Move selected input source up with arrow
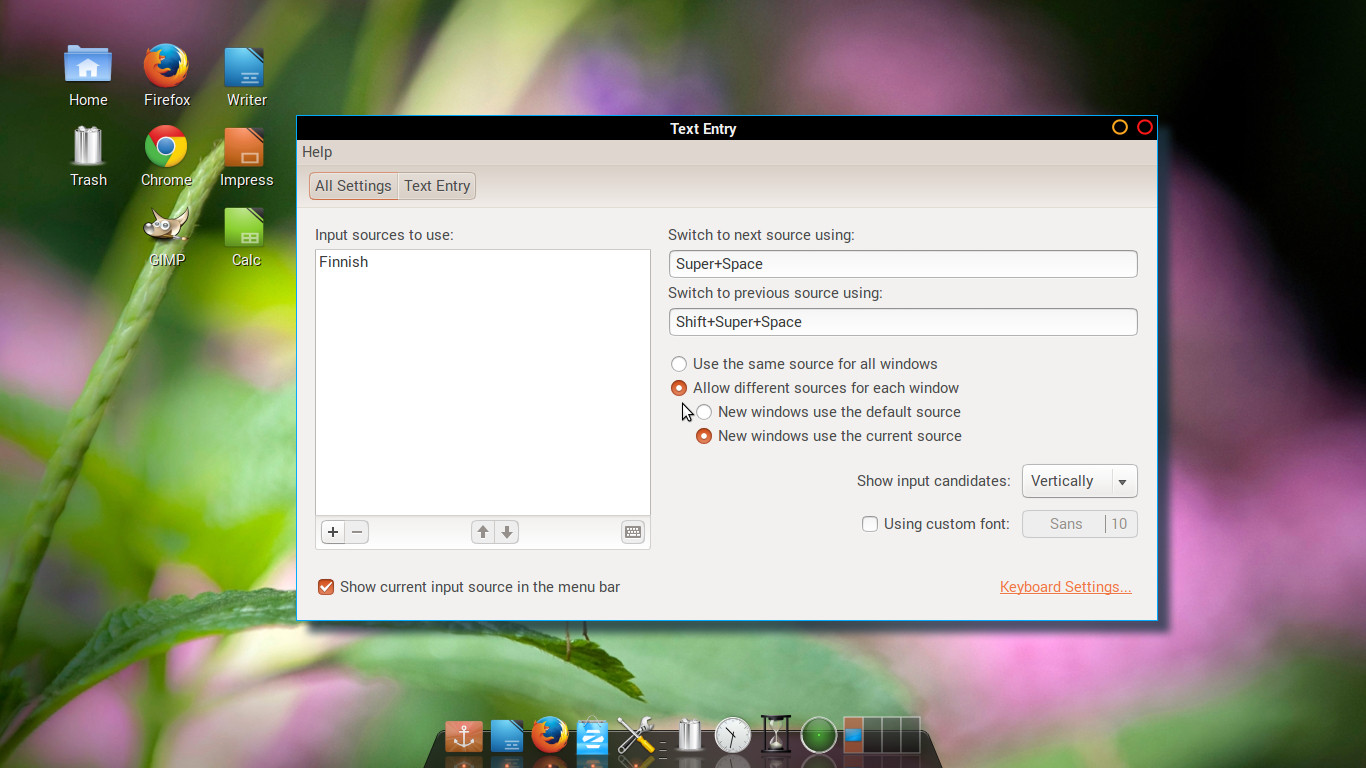Screen dimensions: 1366x768 483,532
